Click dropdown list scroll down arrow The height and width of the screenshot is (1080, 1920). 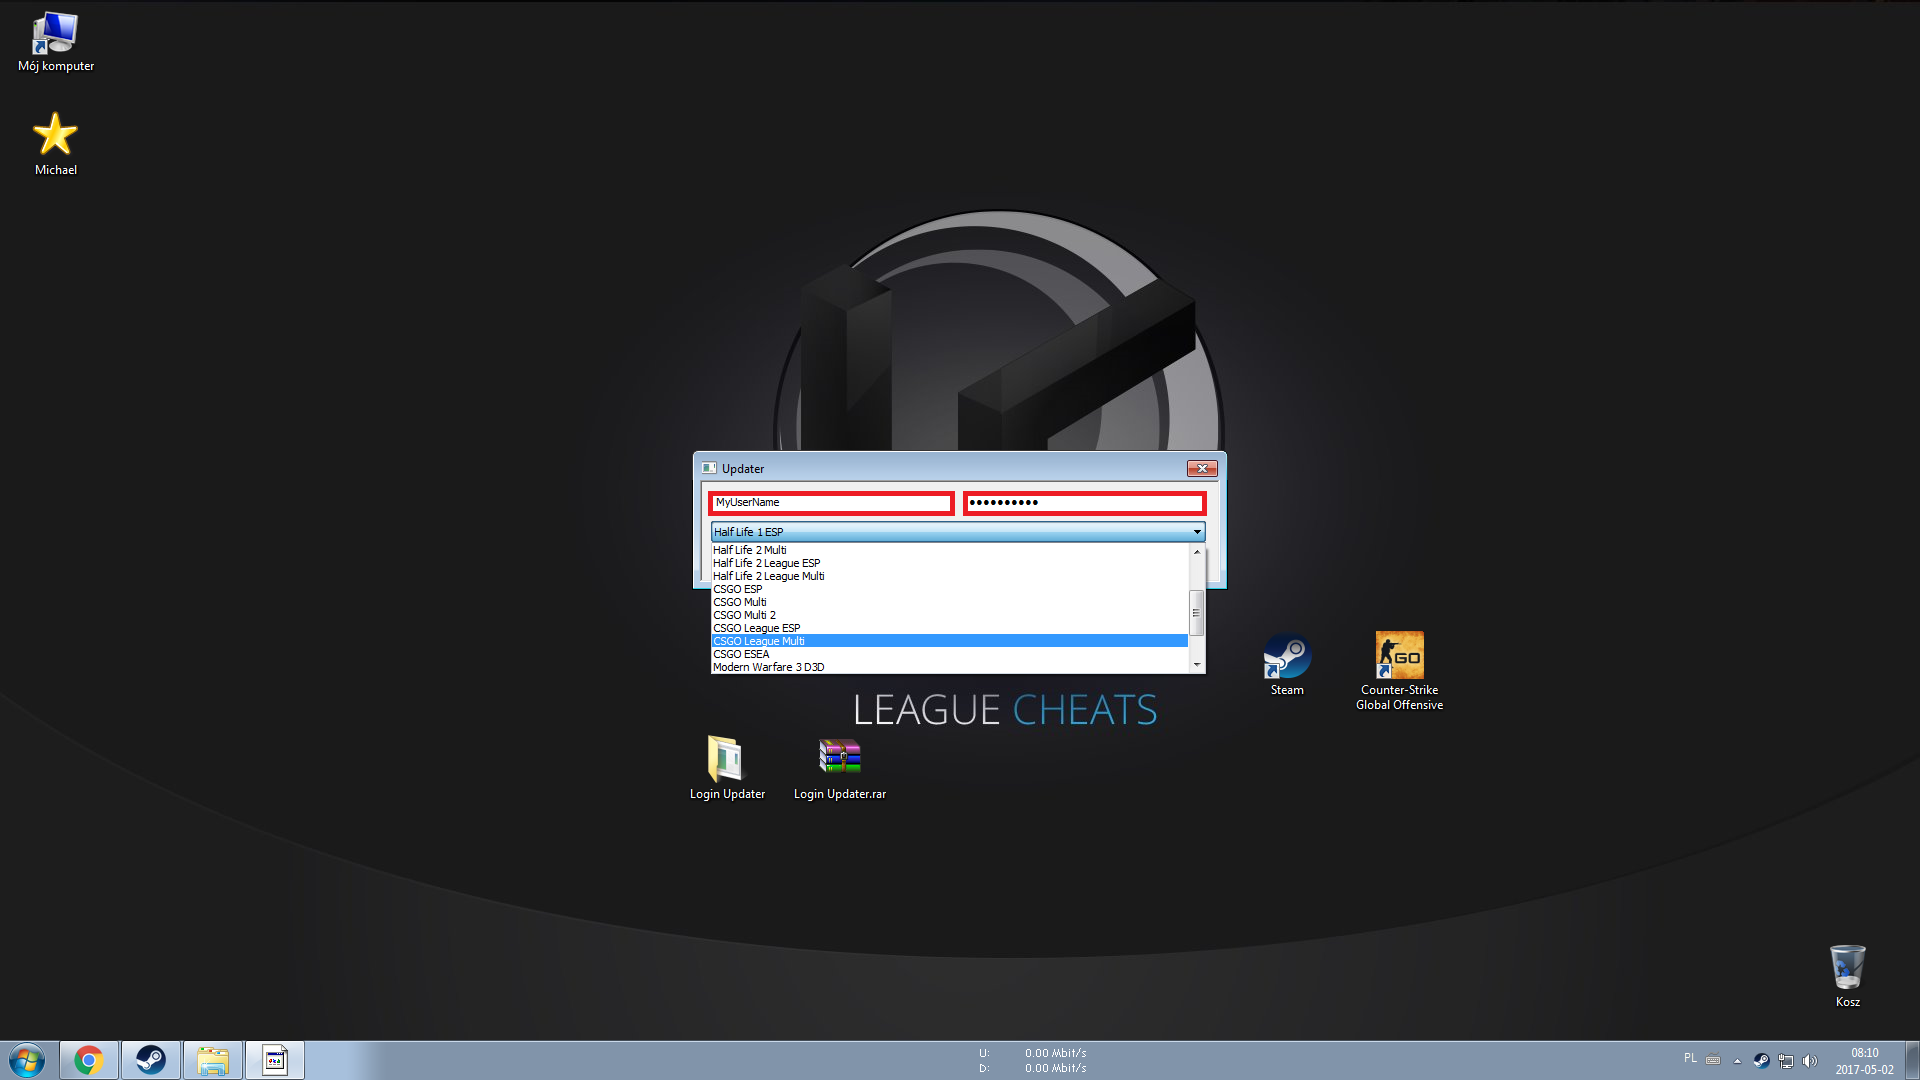[1197, 665]
